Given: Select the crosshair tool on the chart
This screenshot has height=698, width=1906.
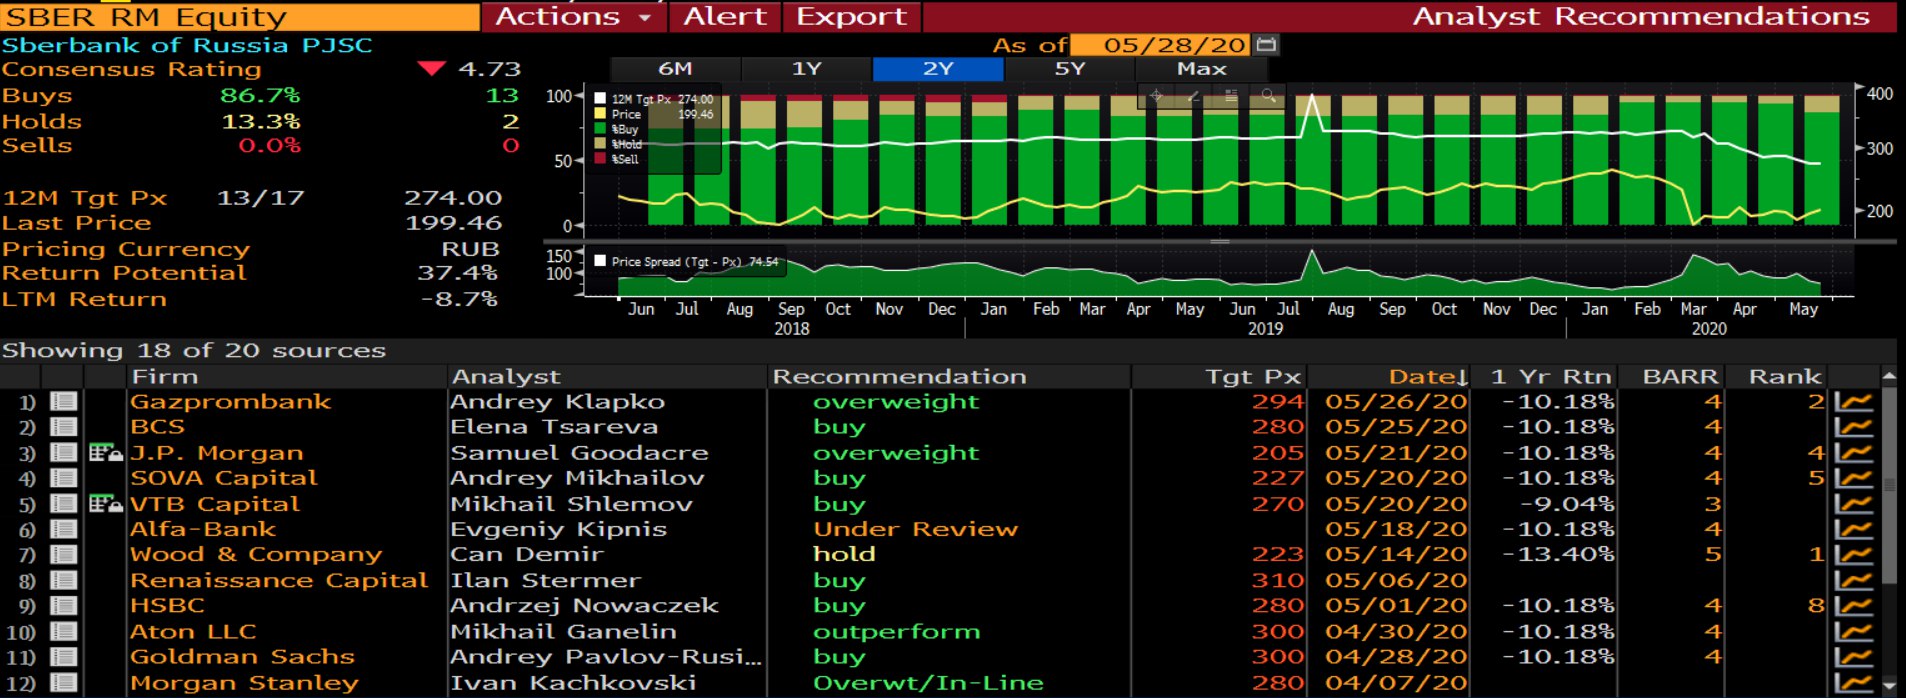Looking at the screenshot, I should 1157,96.
